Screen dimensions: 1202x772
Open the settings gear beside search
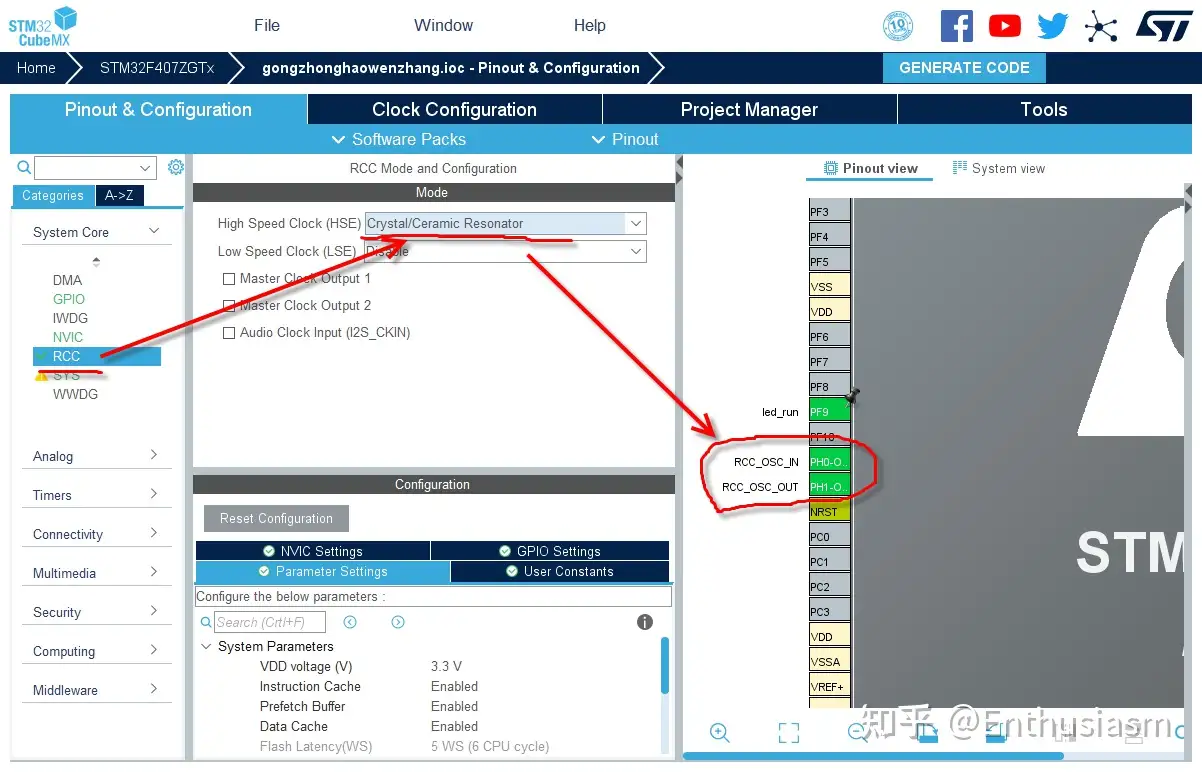pos(176,167)
